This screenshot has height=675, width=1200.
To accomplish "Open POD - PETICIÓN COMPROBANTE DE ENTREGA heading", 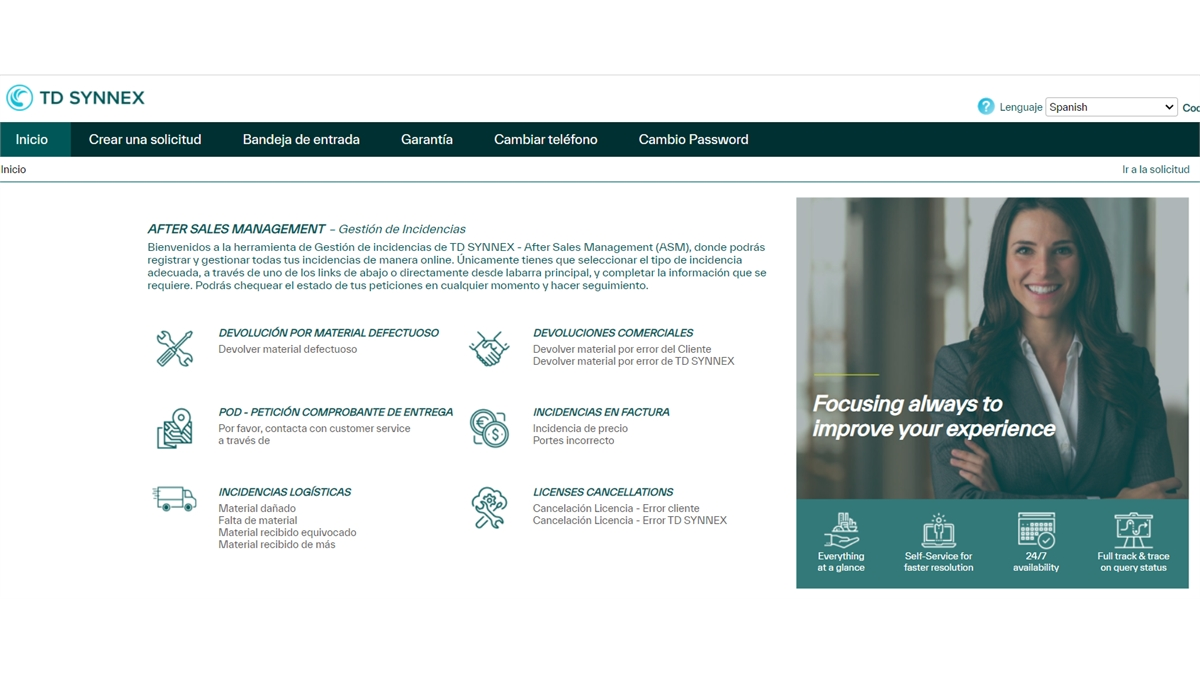I will (336, 412).
